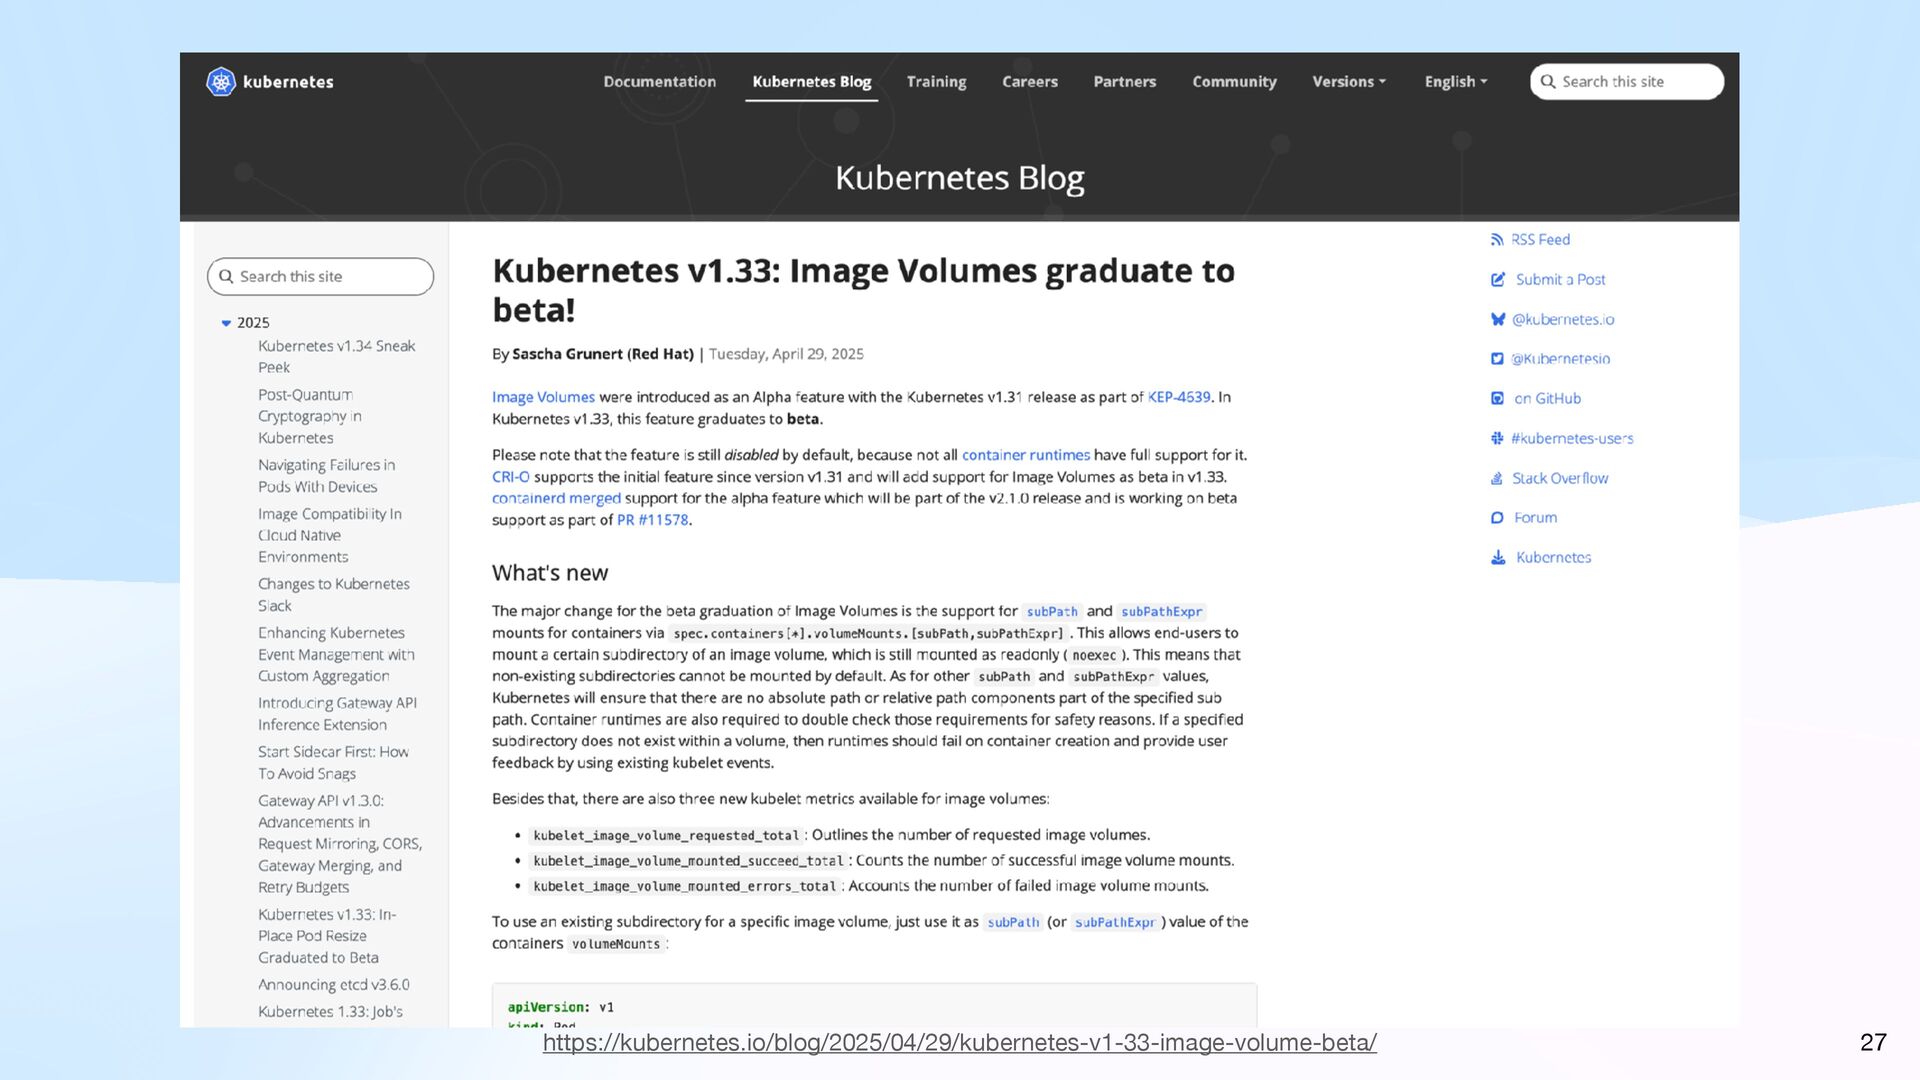Viewport: 1920px width, 1080px height.
Task: Open the Partners nav item
Action: click(1124, 82)
